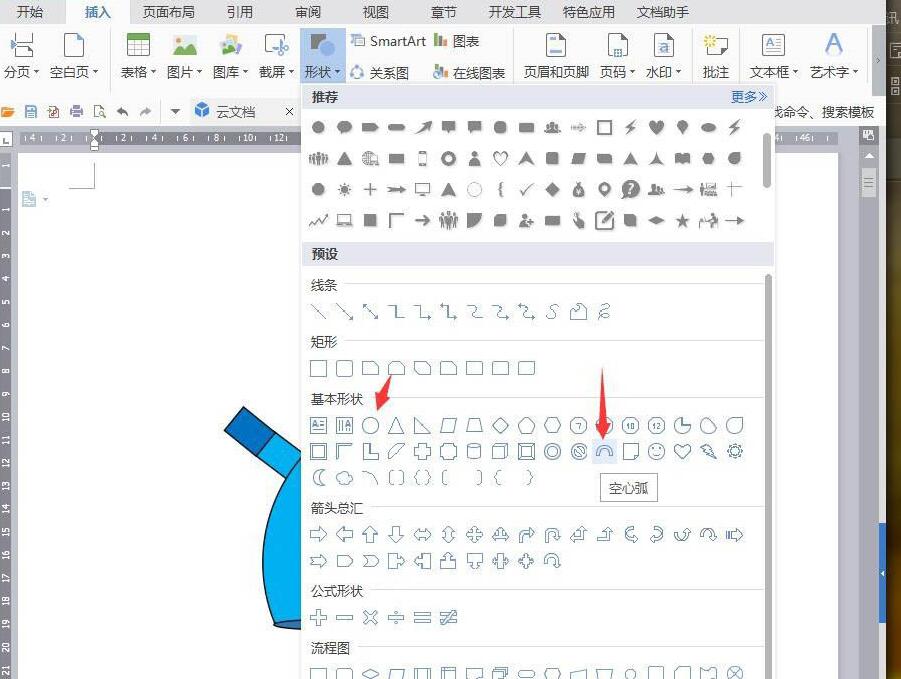The height and width of the screenshot is (679, 901).
Task: Insert a SmartArt graphic
Action: 388,41
